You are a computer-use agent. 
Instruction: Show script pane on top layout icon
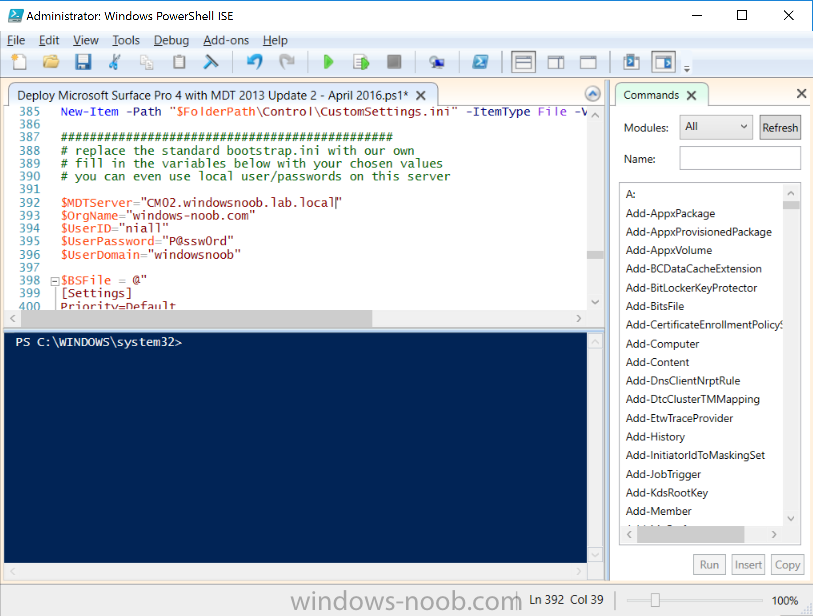point(523,63)
